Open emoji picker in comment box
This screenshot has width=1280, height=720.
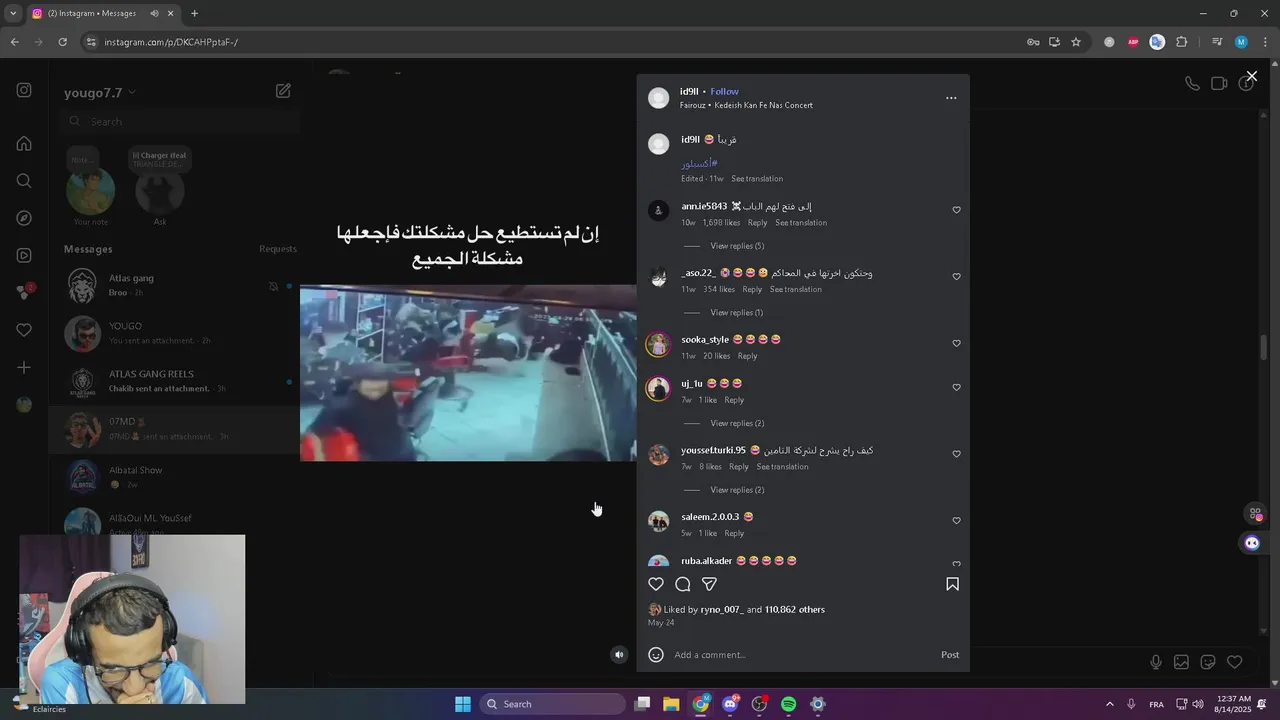656,655
